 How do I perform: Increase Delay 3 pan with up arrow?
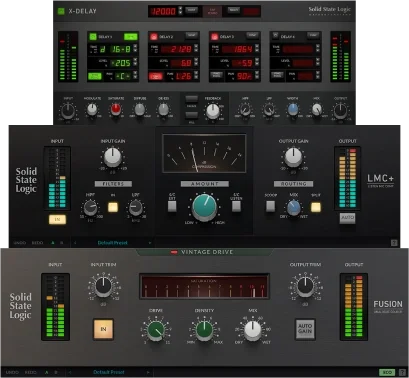click(257, 73)
